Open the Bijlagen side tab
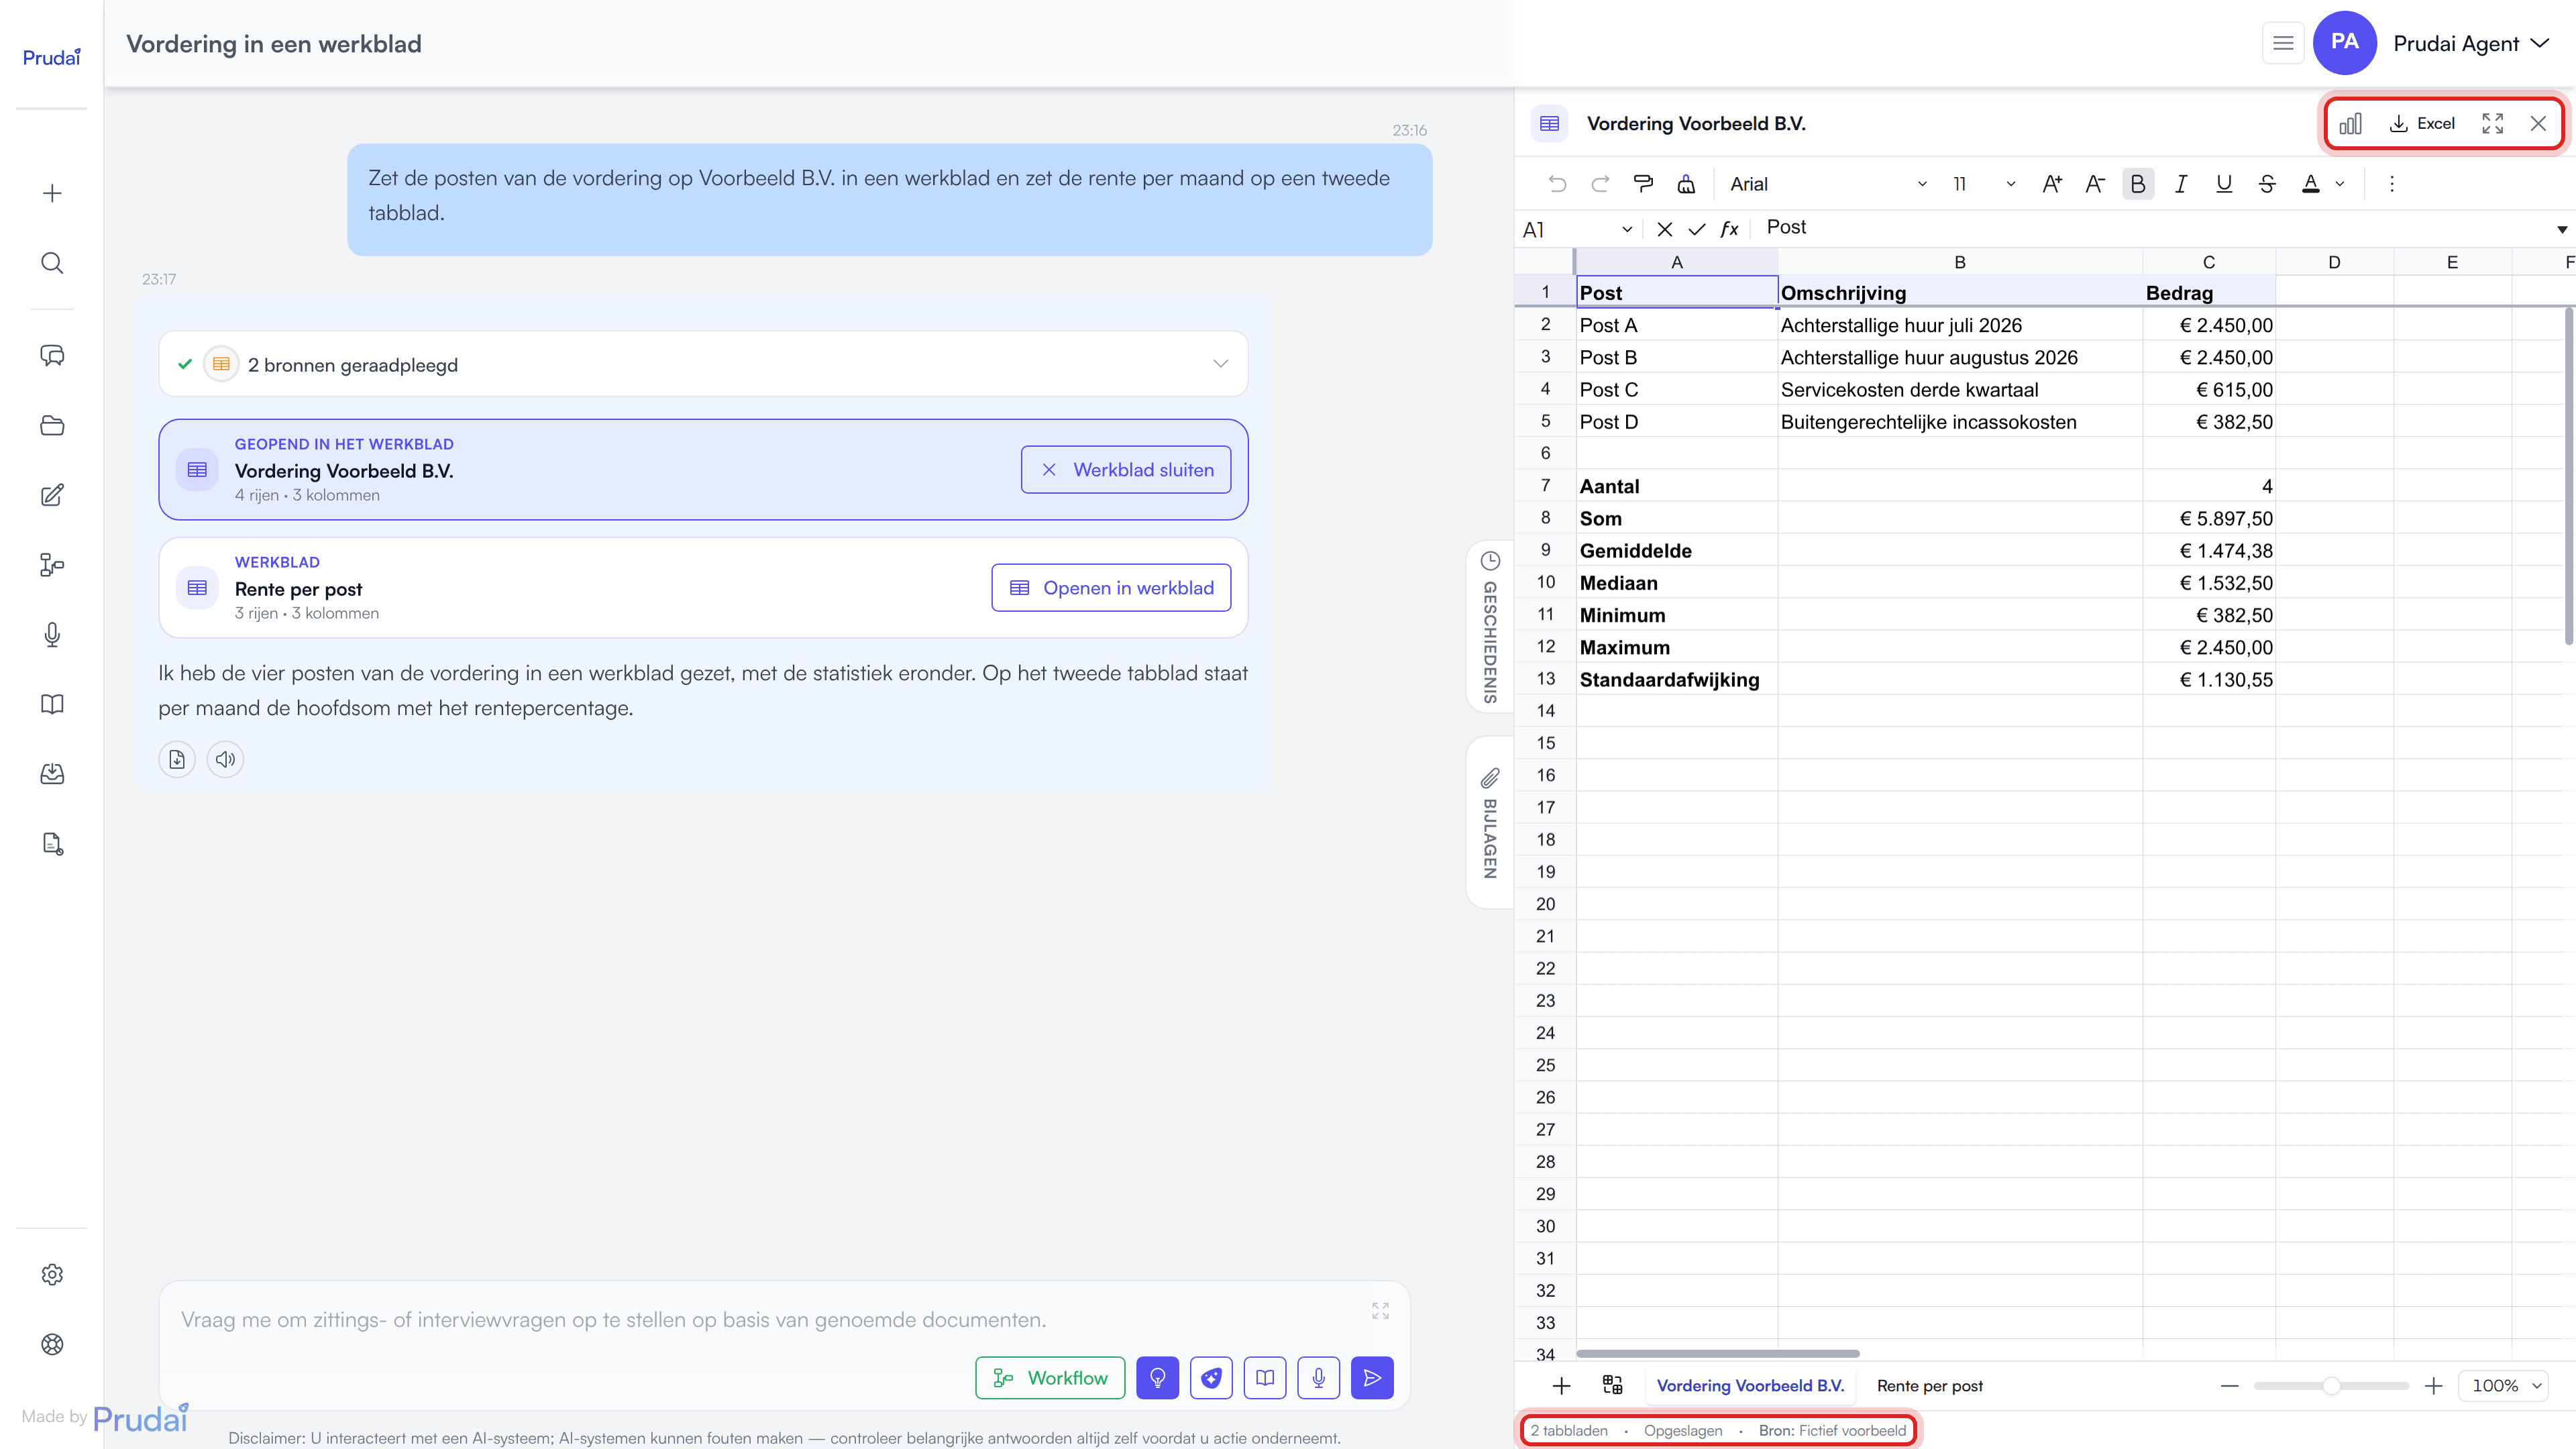Image resolution: width=2576 pixels, height=1449 pixels. click(1490, 823)
